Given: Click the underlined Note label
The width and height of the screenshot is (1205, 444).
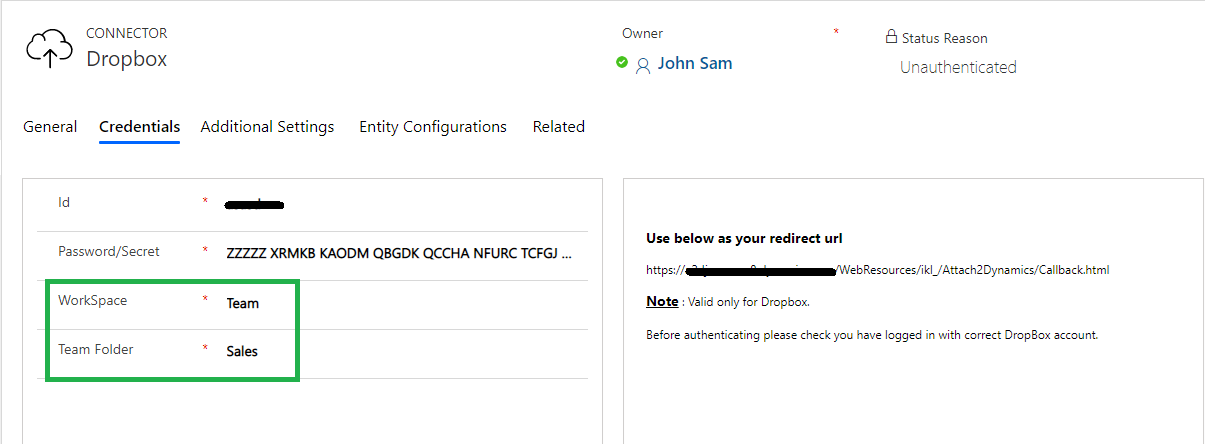Looking at the screenshot, I should pyautogui.click(x=662, y=301).
